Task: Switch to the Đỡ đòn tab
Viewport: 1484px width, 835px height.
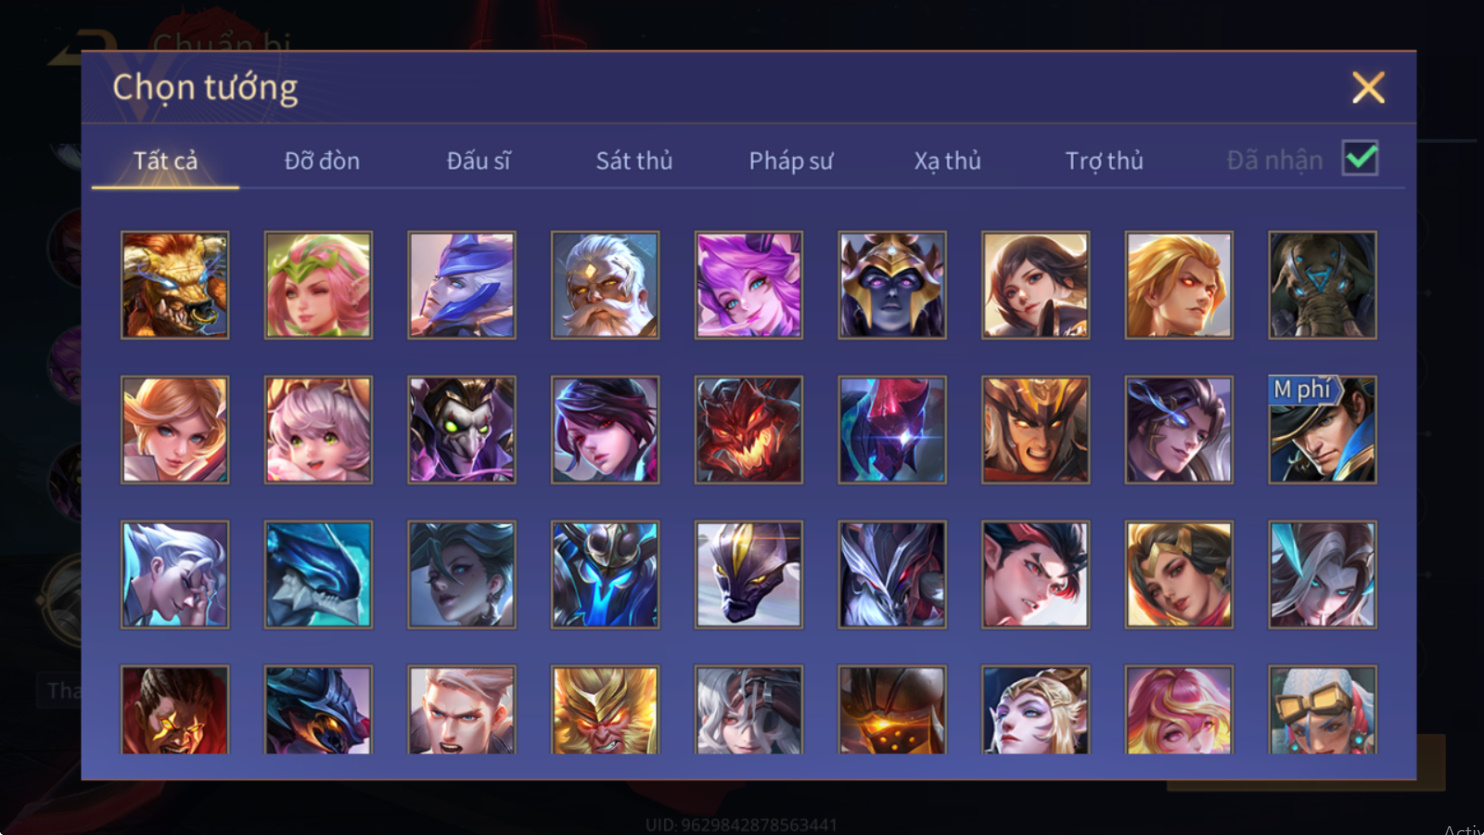Action: [x=322, y=160]
